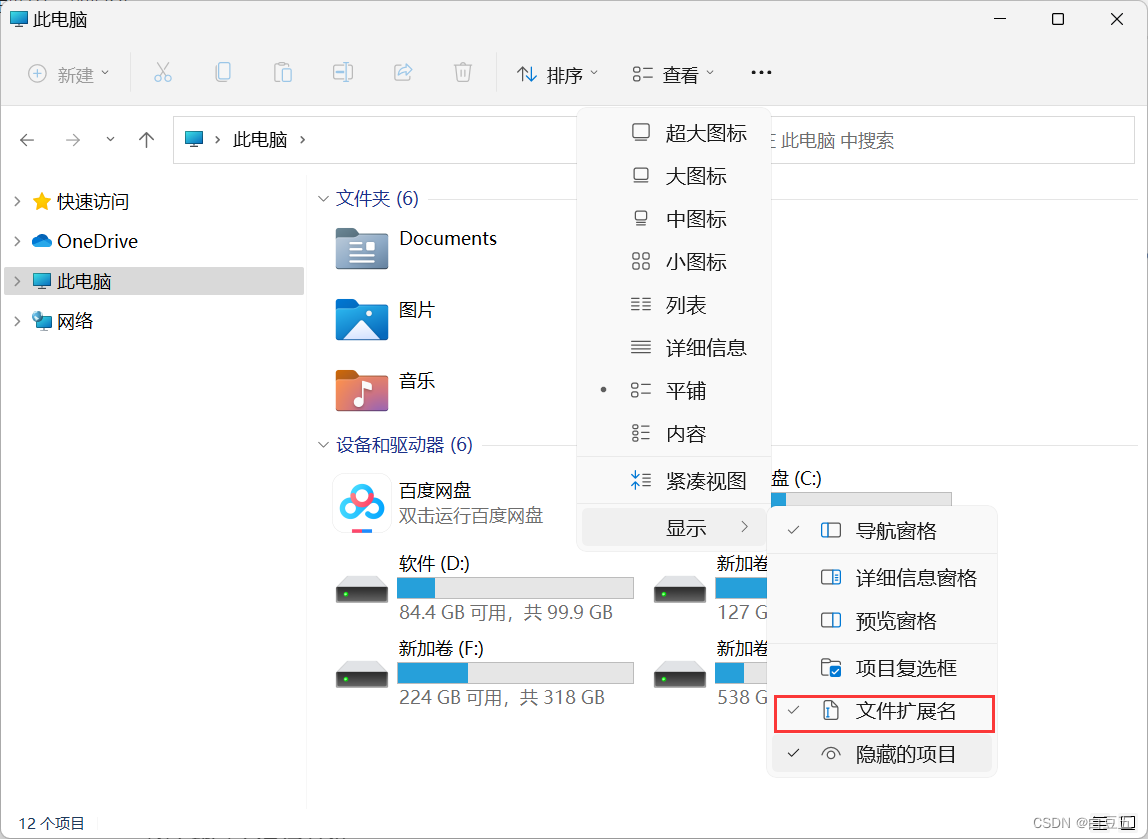
Task: Choose 大图标 large icons view
Action: 674,176
